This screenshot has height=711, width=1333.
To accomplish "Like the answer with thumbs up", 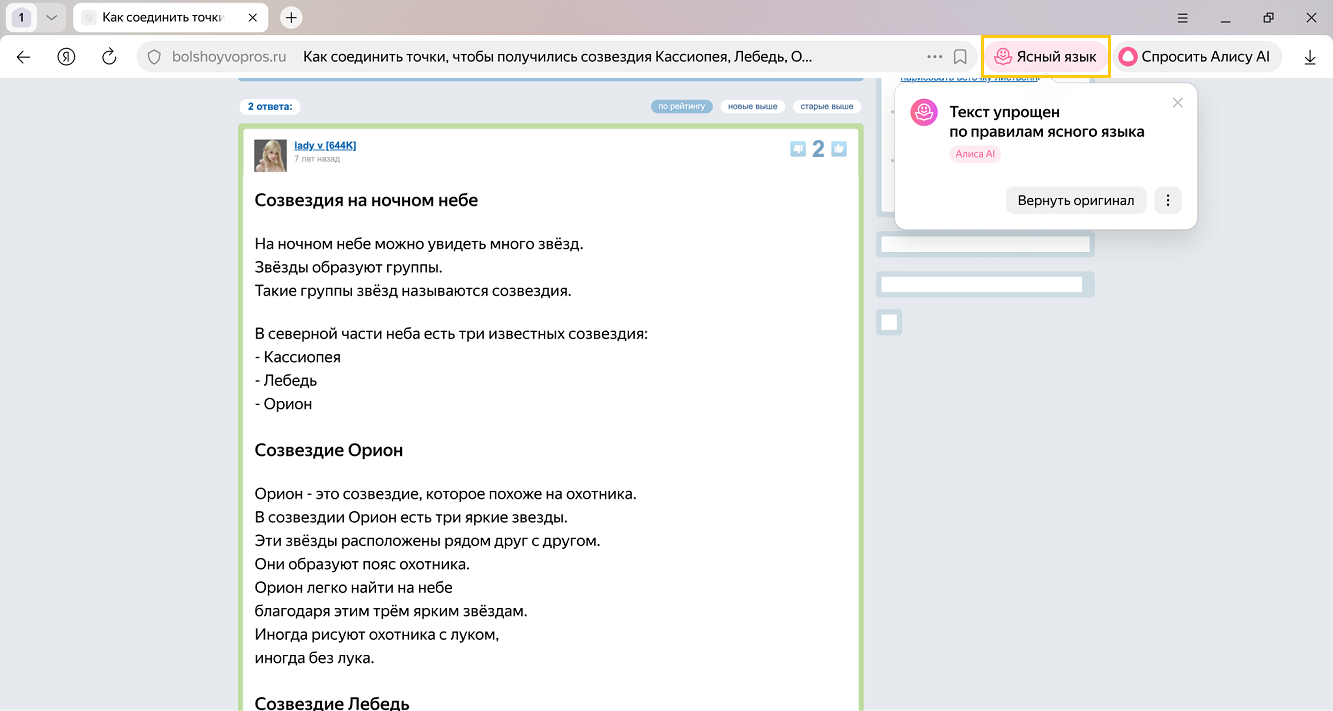I will (x=839, y=149).
